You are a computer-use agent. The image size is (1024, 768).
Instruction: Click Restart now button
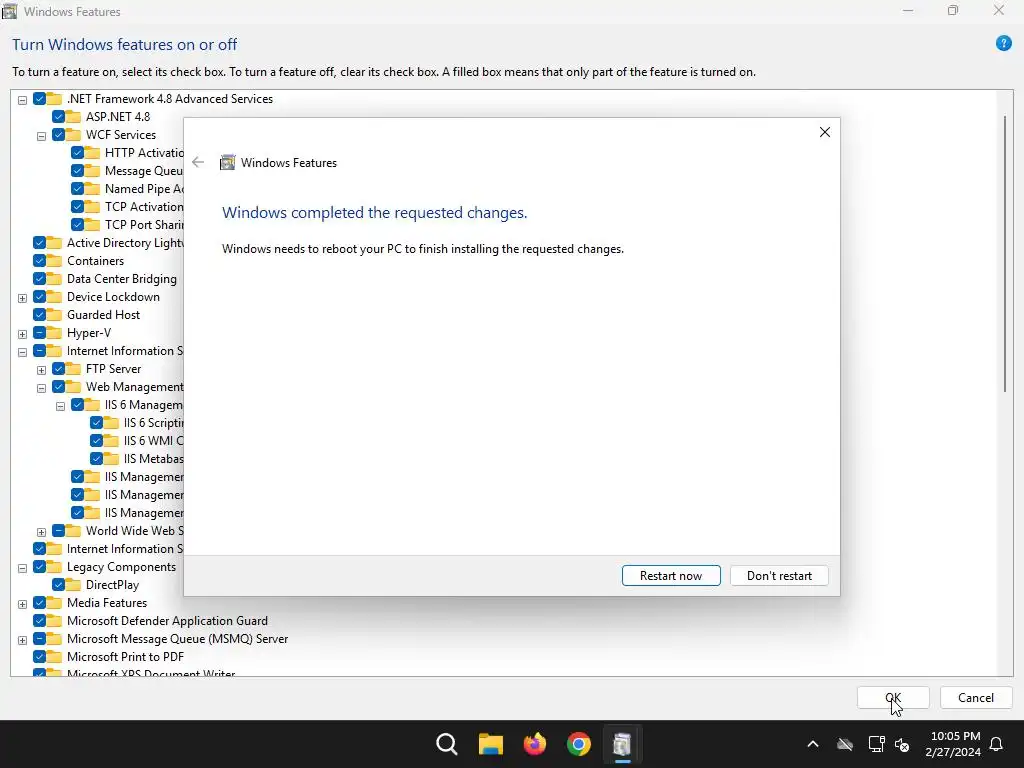(x=671, y=575)
